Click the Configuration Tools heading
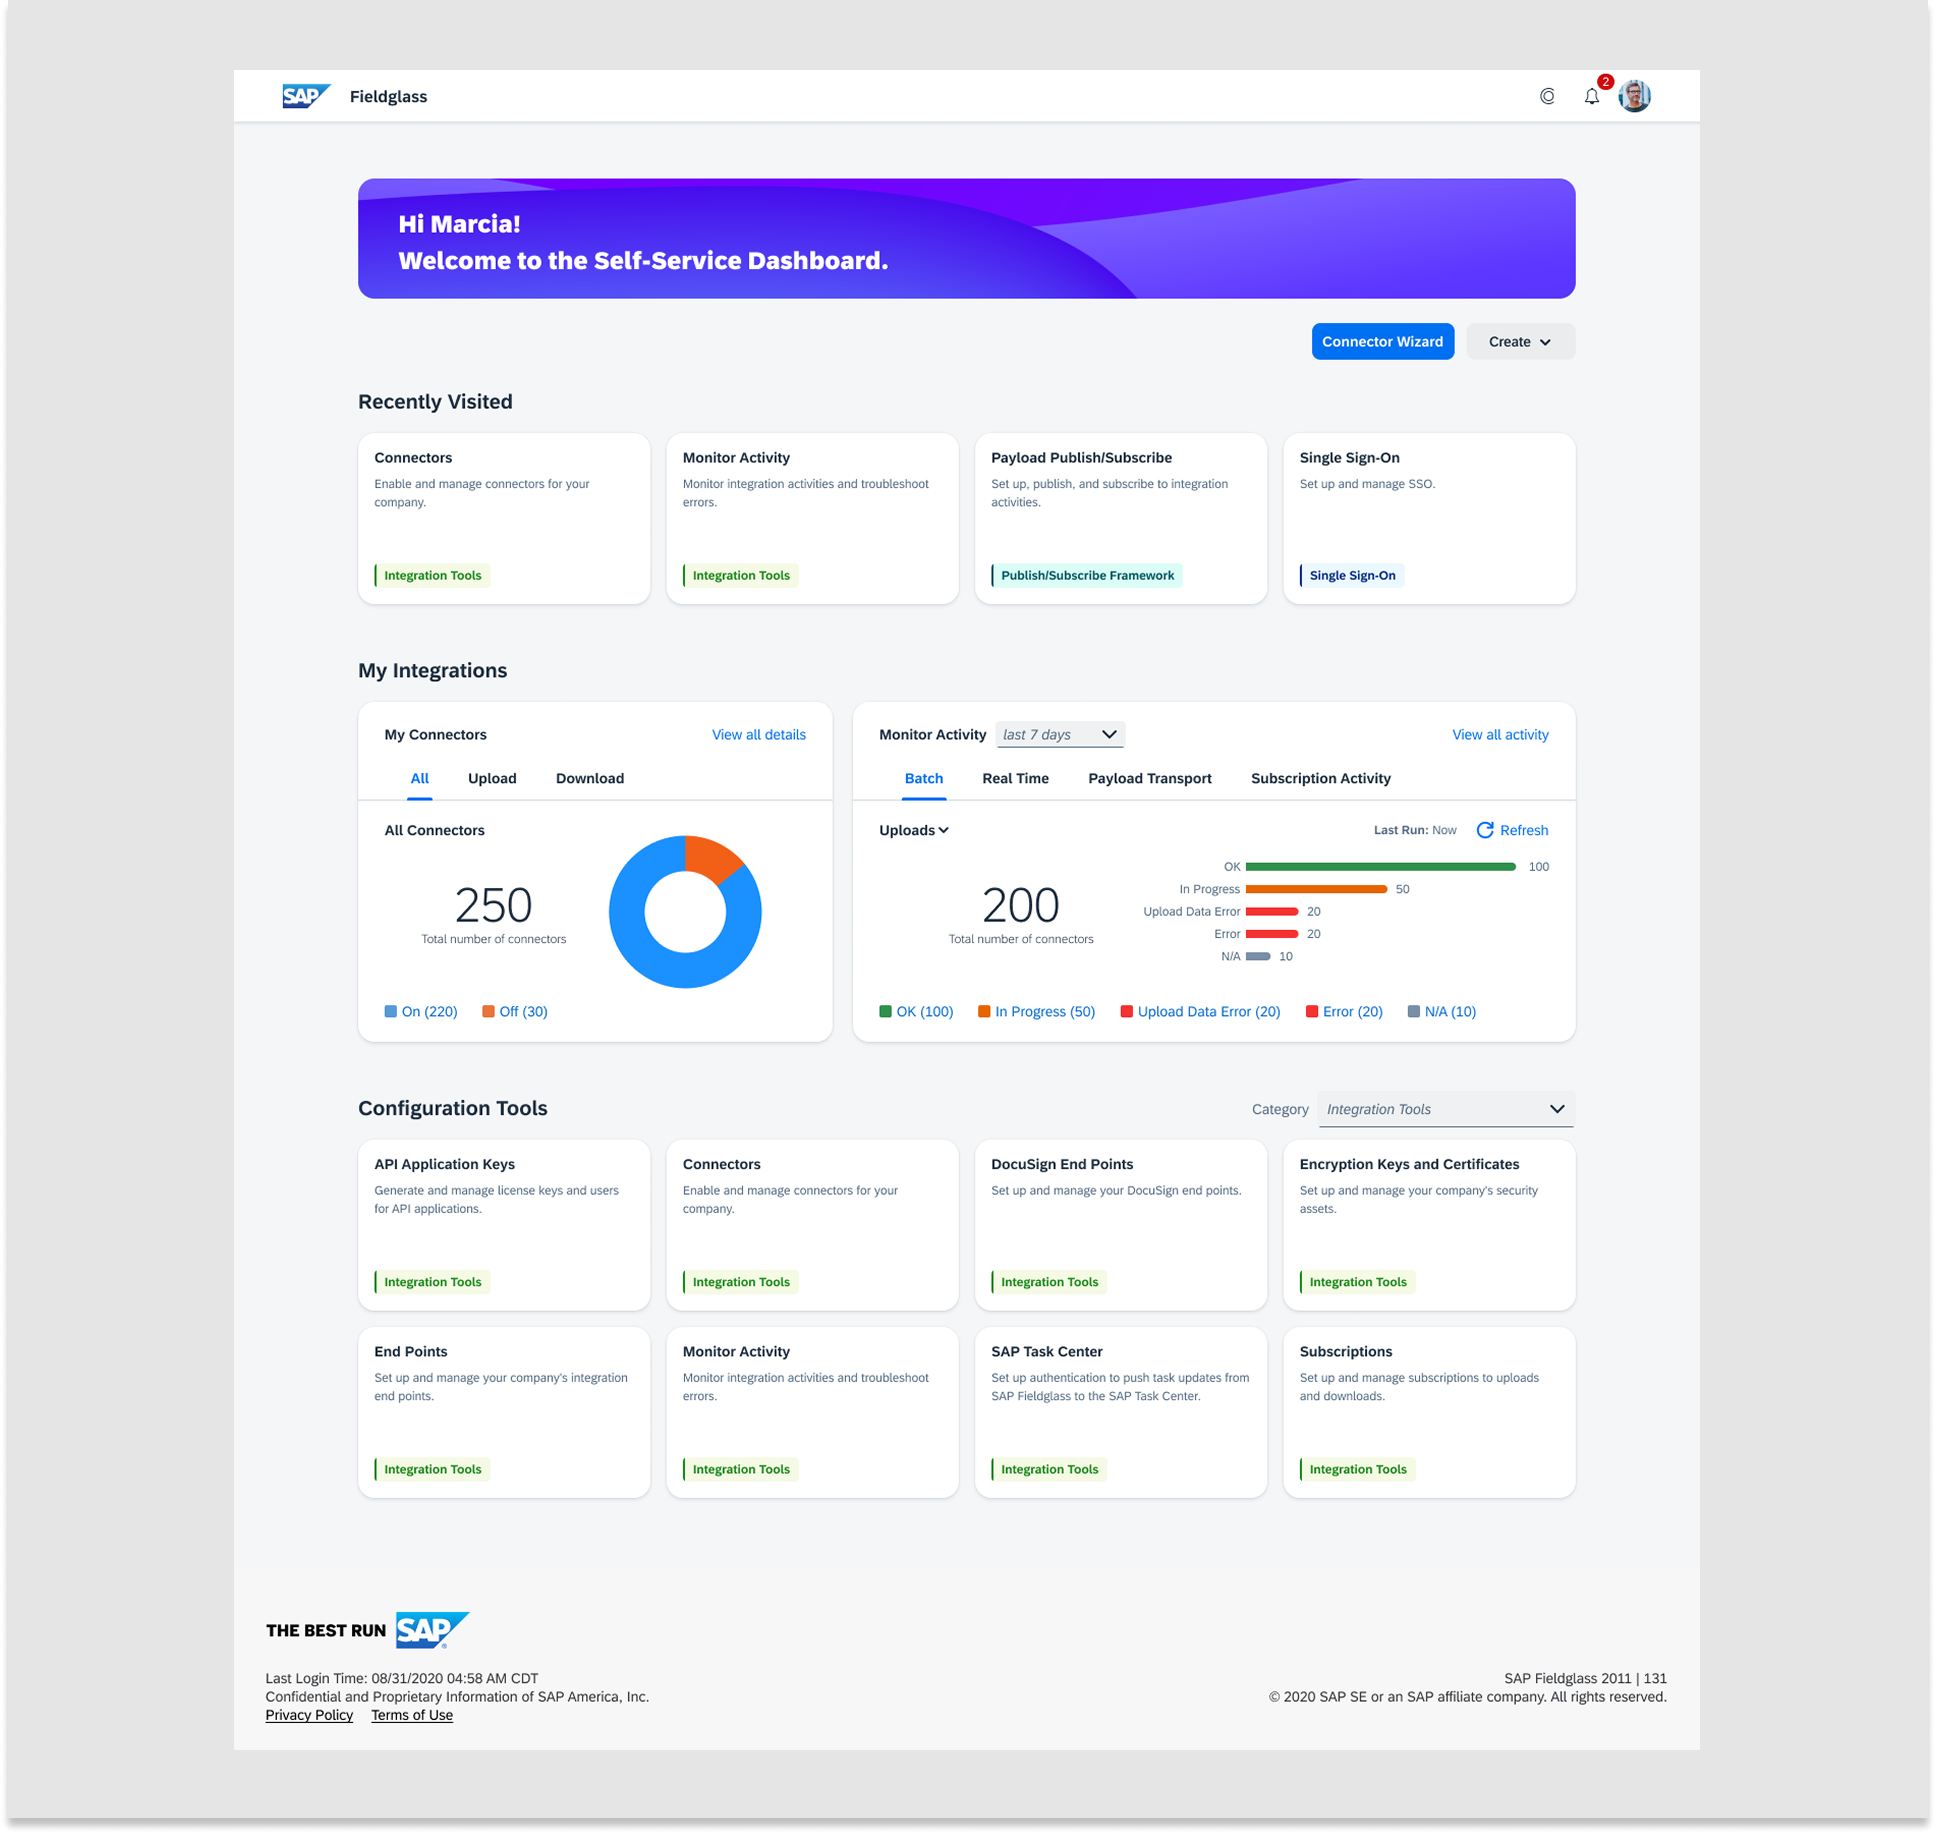Image resolution: width=1936 pixels, height=1834 pixels. (452, 1109)
